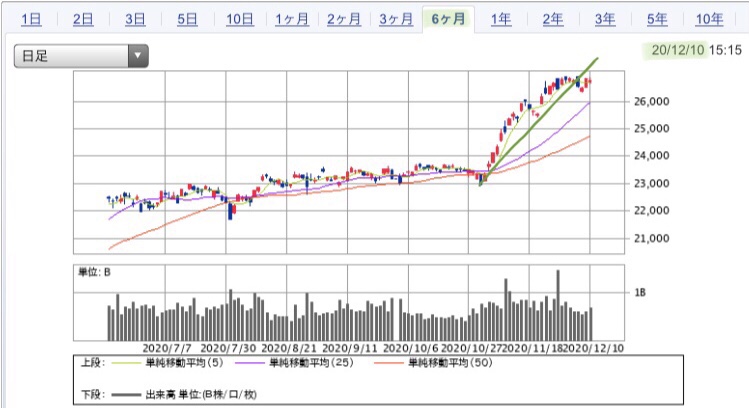Switch to the 1ヶ月 chart tab
749x408 pixels.
coord(292,19)
